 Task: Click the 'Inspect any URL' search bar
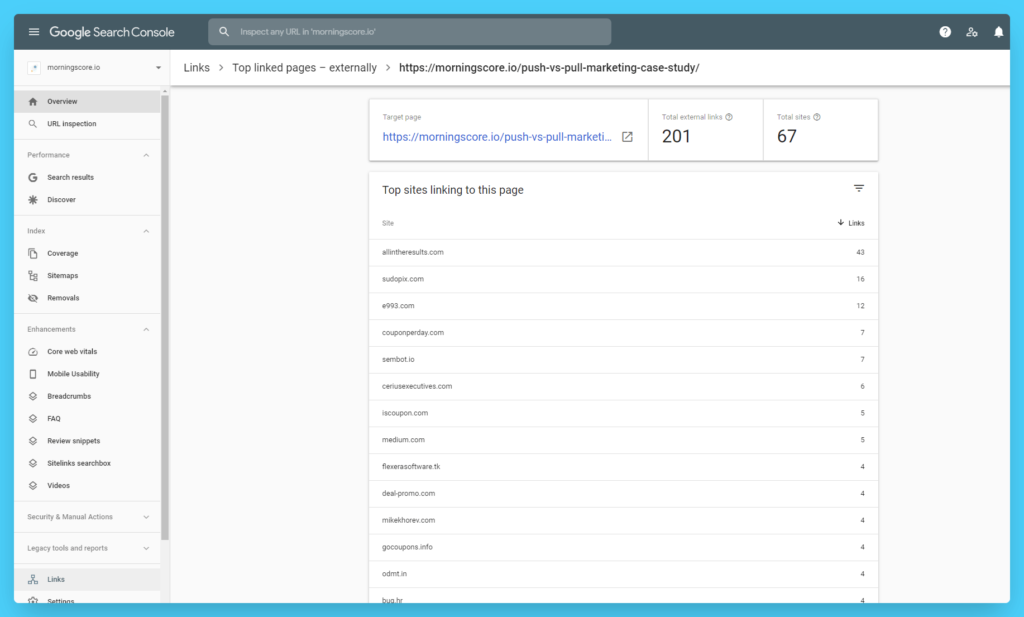[408, 31]
